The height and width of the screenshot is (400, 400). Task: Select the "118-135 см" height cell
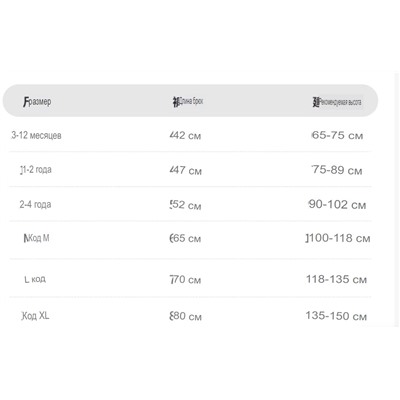pos(336,279)
